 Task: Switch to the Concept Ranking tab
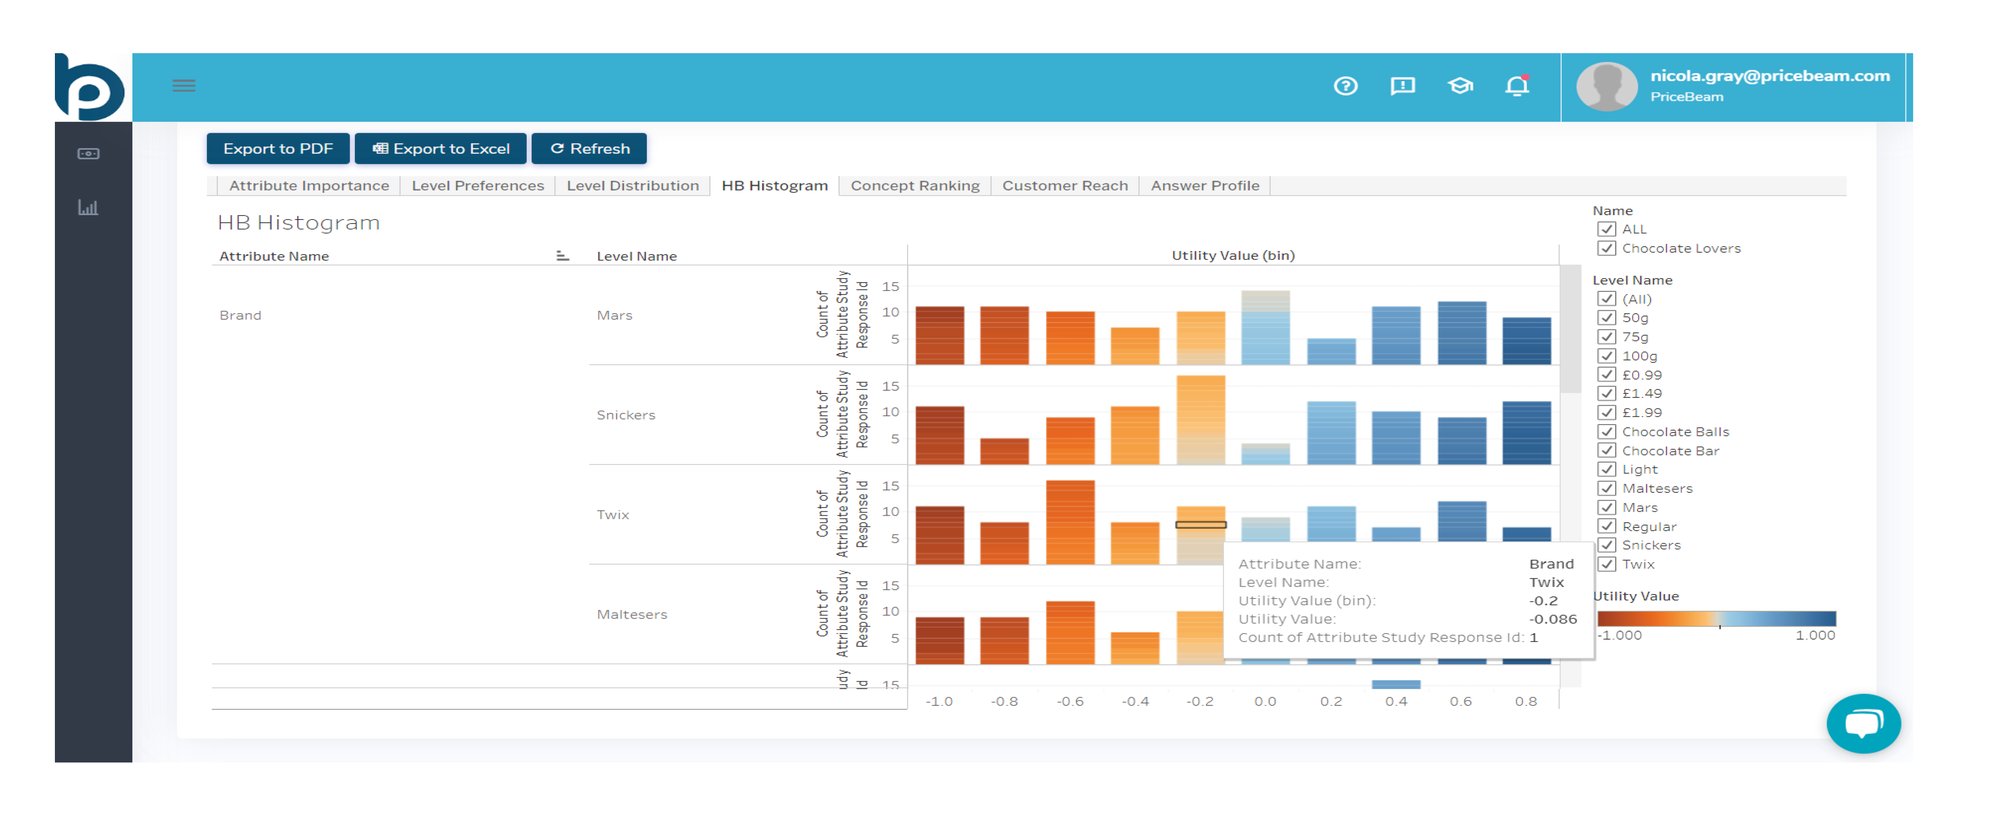tap(914, 186)
